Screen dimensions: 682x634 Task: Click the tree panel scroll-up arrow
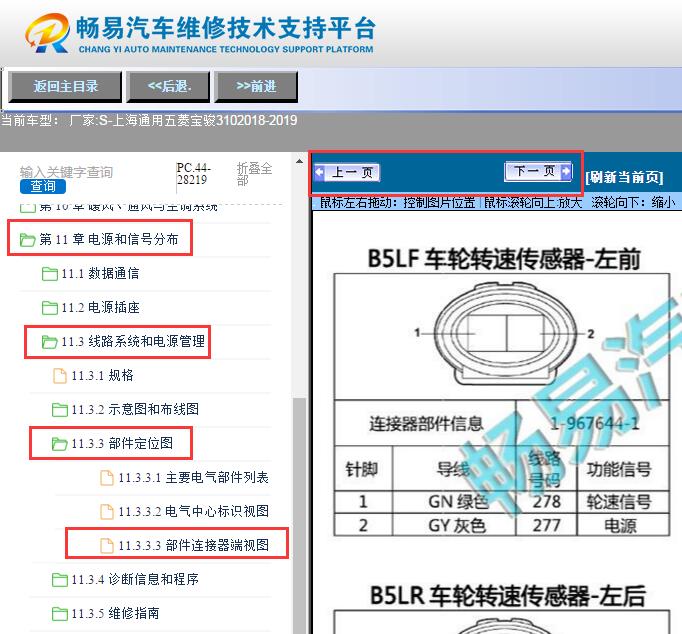299,162
